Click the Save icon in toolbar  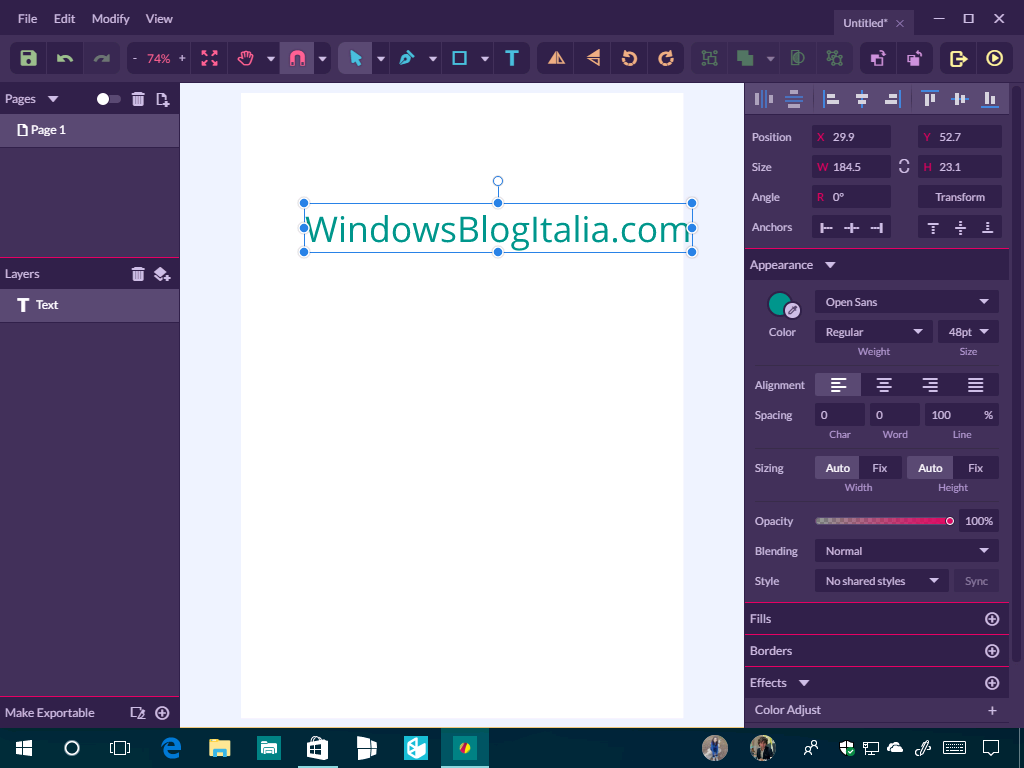28,58
